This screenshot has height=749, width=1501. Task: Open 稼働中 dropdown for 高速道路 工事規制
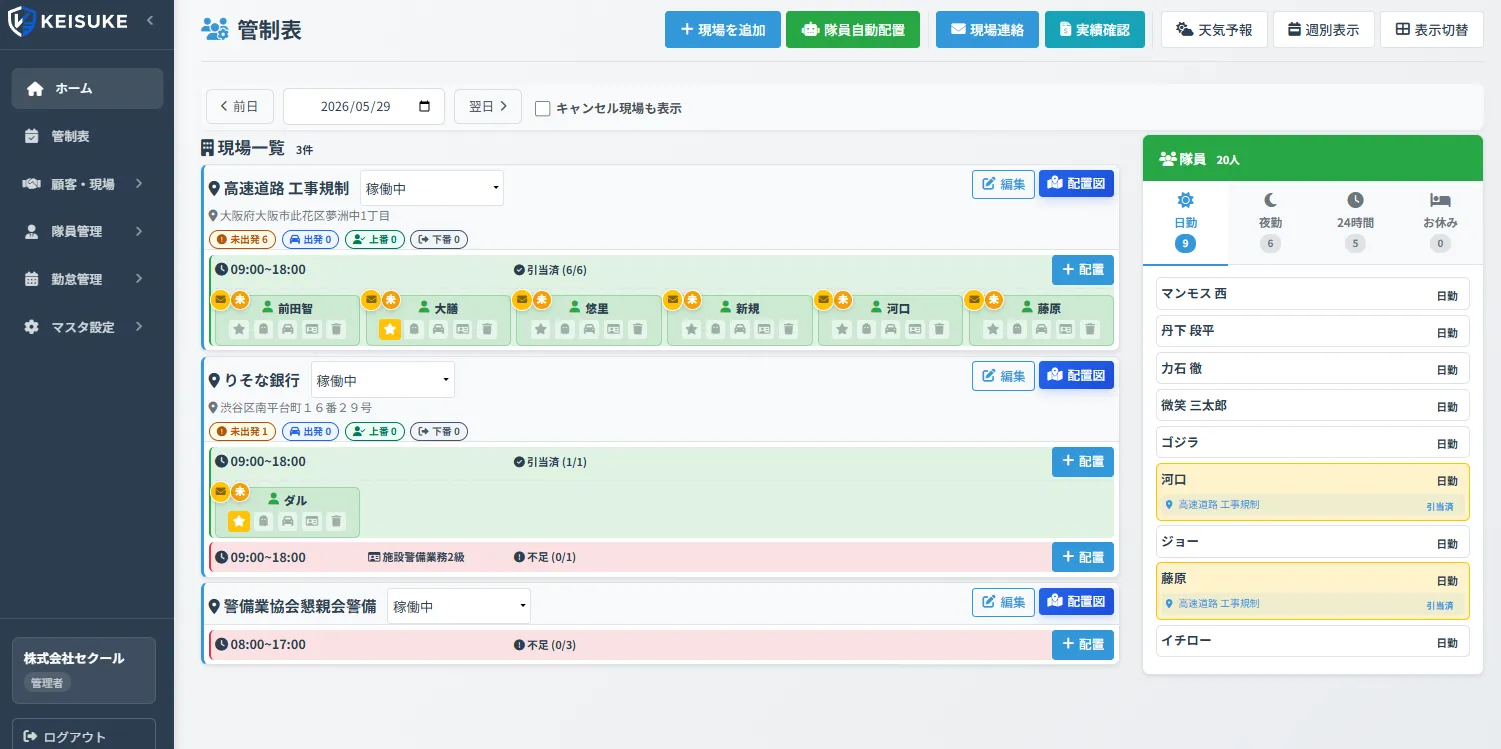[x=432, y=188]
